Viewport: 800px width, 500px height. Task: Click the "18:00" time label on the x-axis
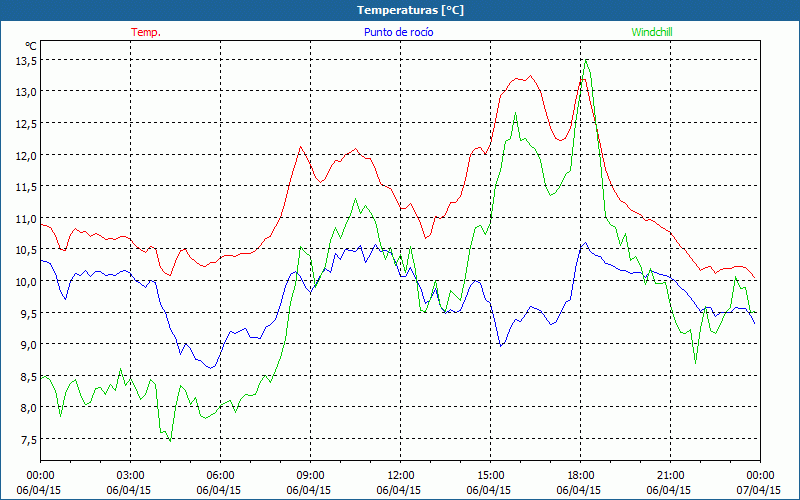click(x=581, y=475)
